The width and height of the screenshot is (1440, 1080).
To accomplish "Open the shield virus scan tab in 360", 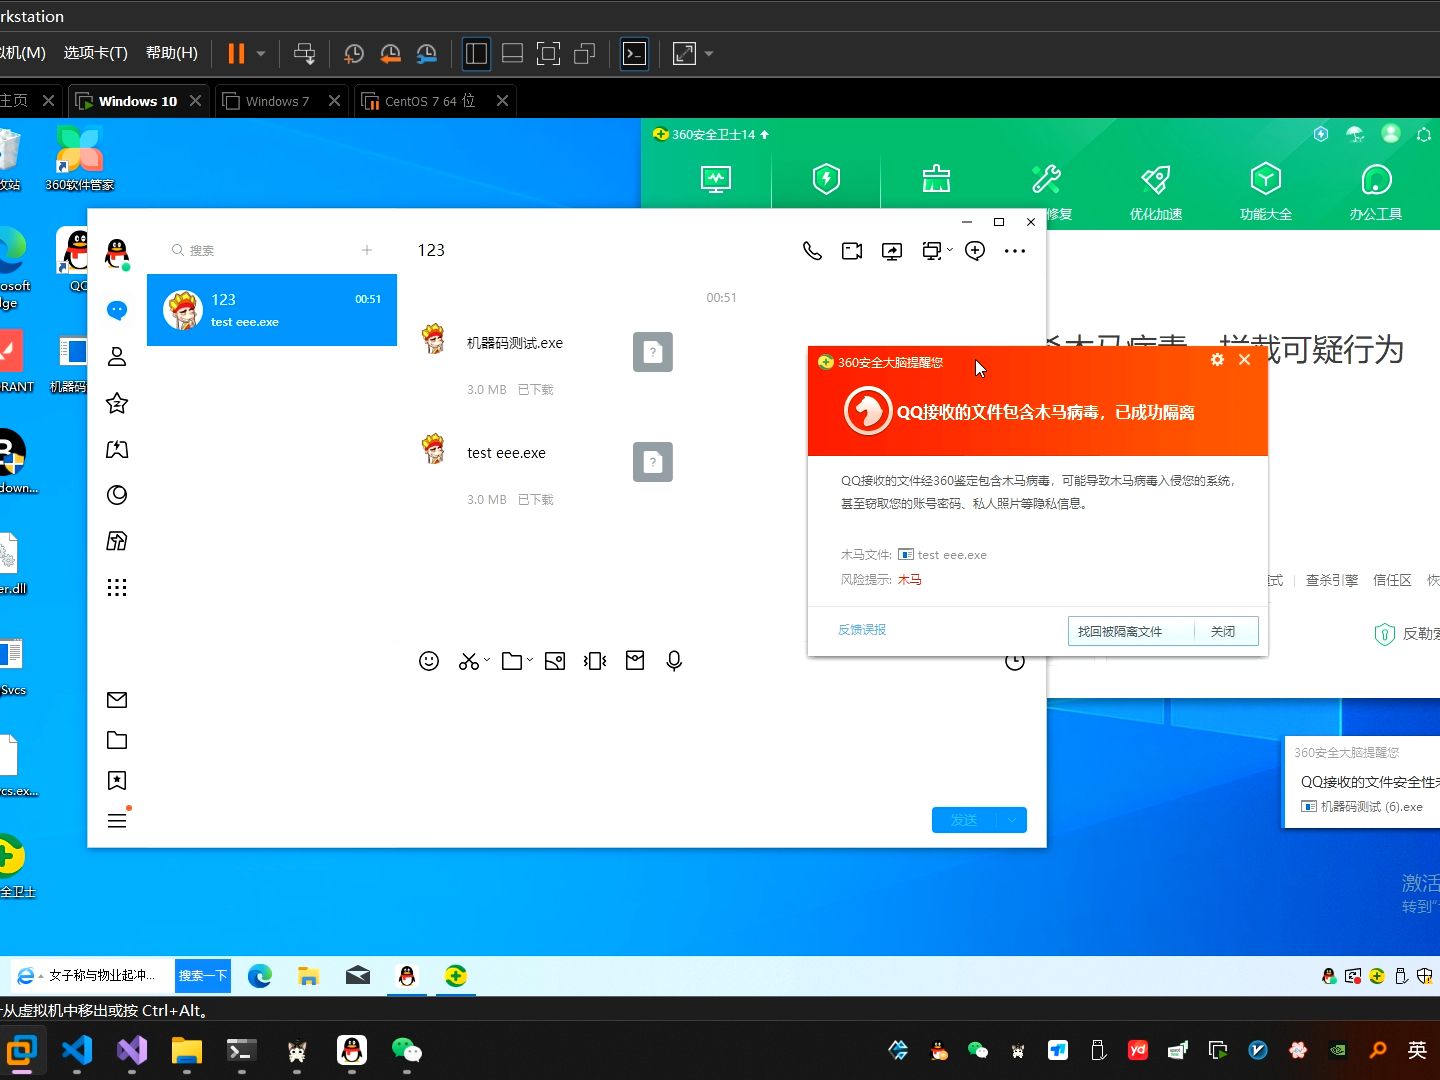I will [x=826, y=179].
